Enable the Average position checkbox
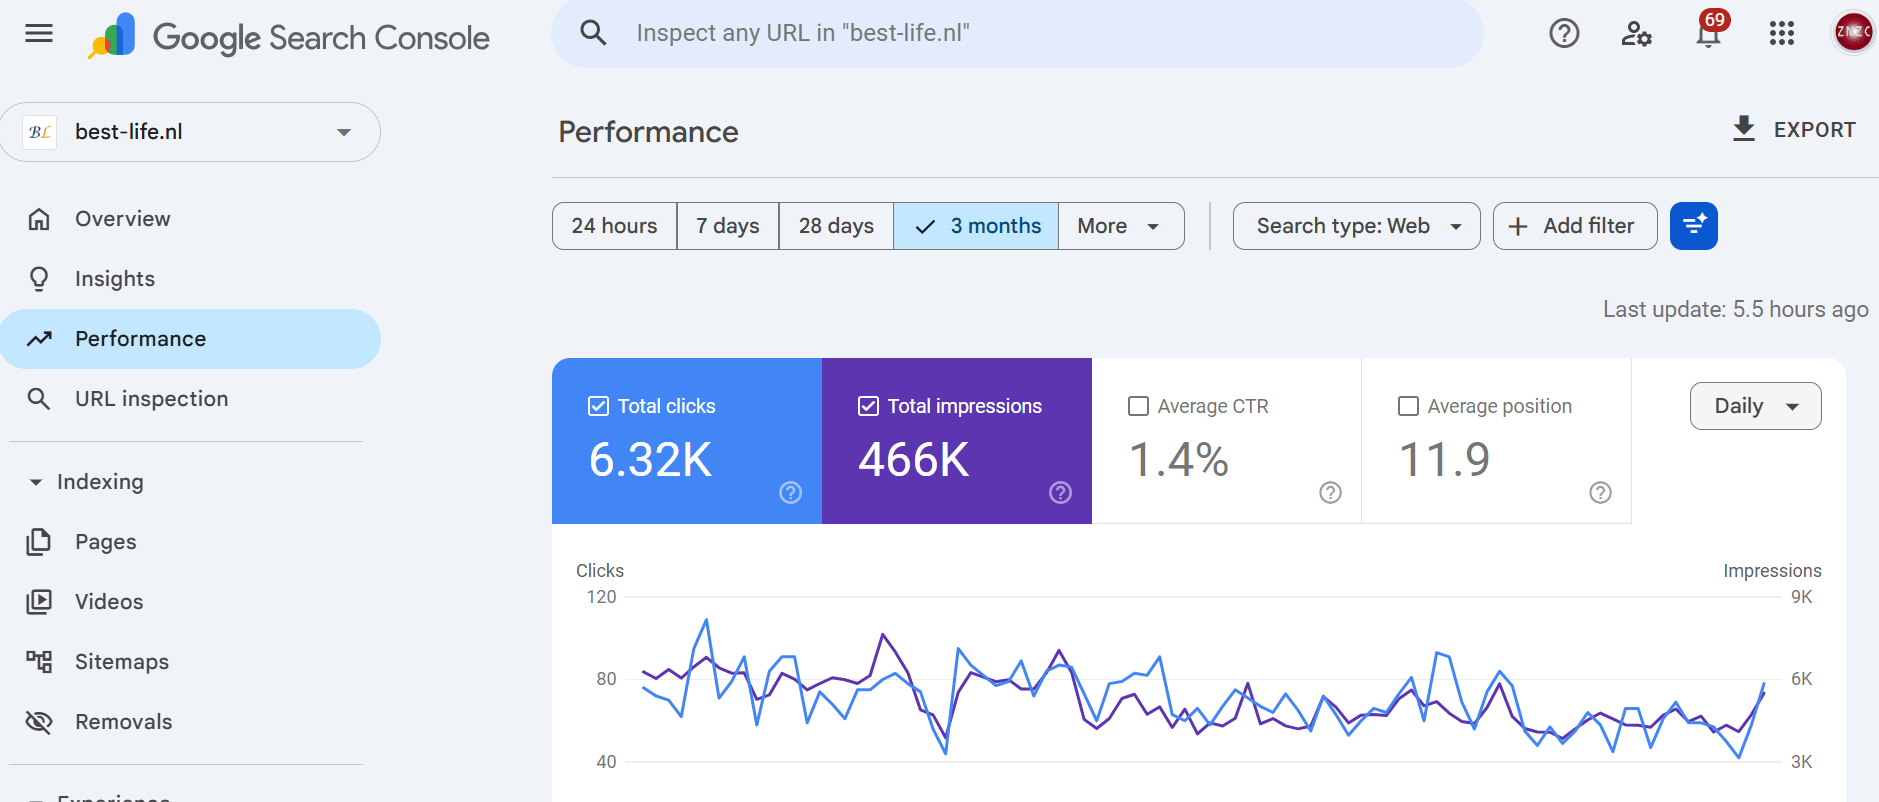 click(1408, 406)
